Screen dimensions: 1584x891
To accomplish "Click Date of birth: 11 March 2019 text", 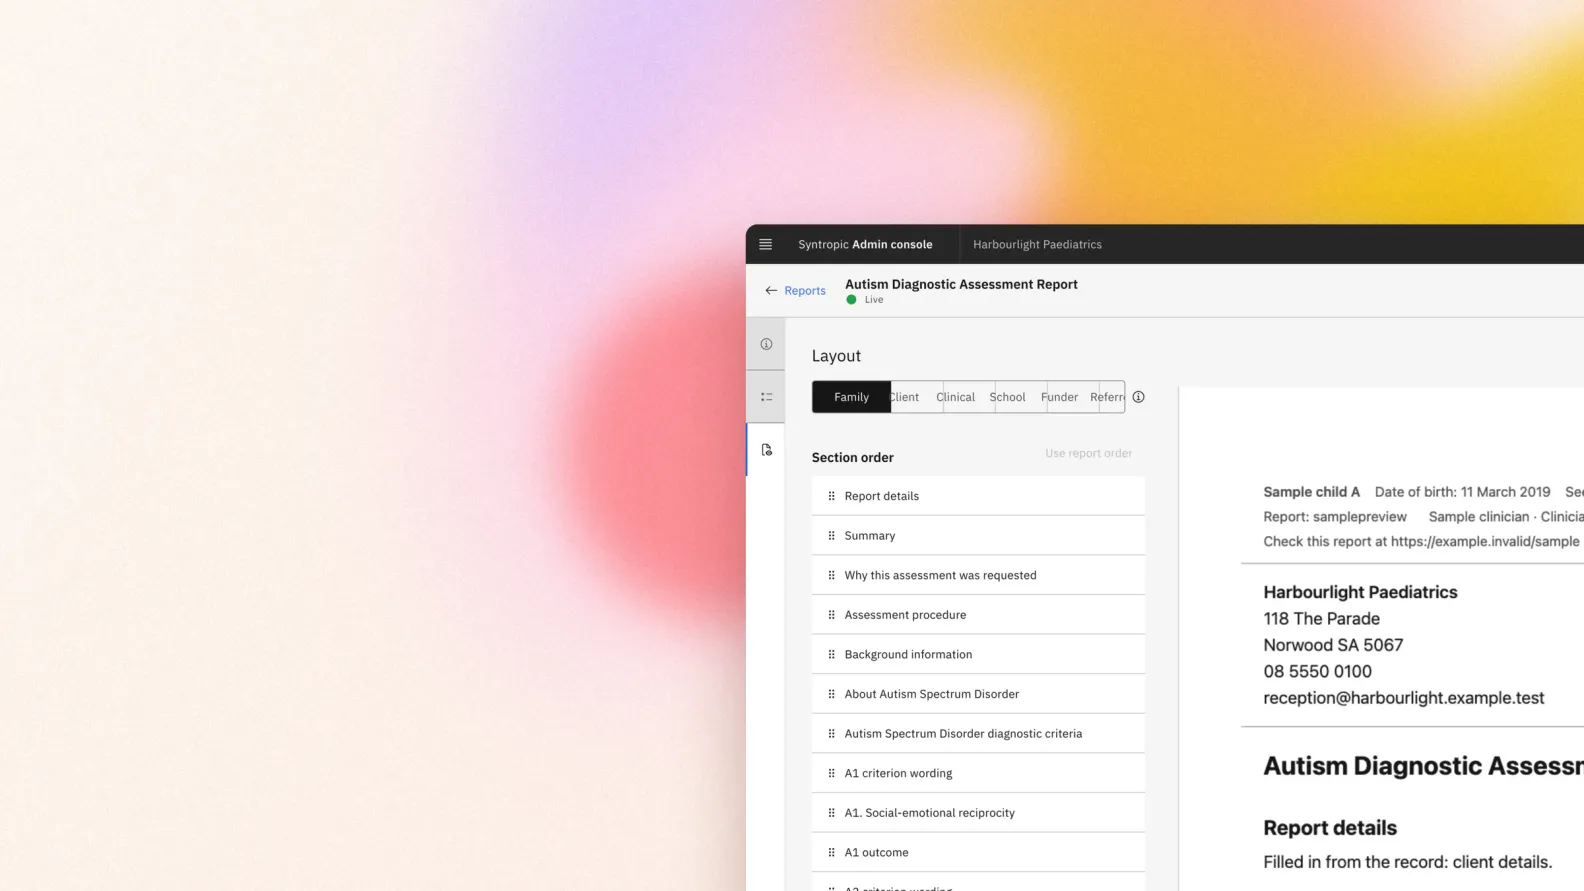I will coord(1462,492).
